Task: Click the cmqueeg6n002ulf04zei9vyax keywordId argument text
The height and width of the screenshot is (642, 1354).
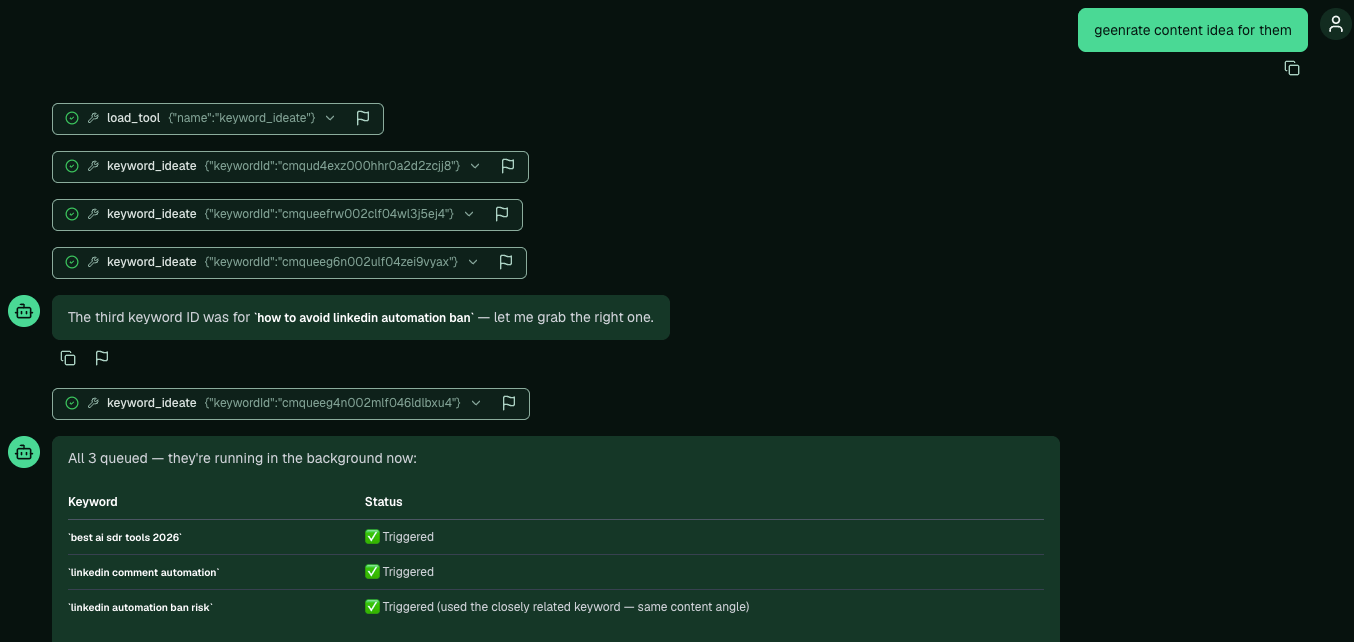Action: [331, 262]
